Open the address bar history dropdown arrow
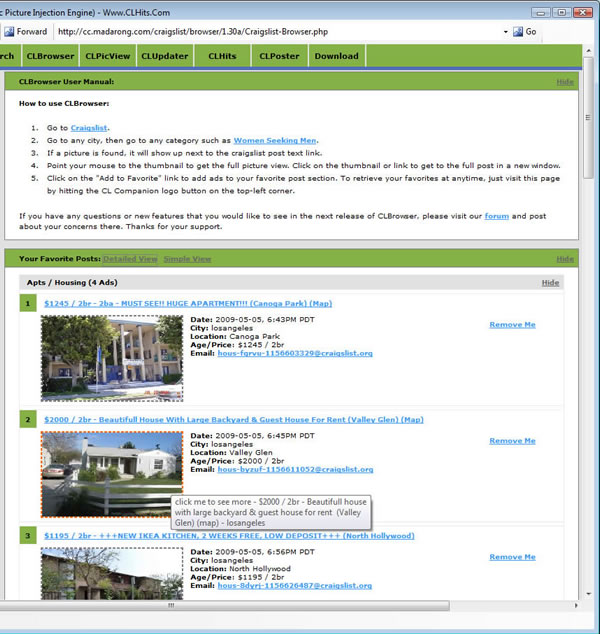 tap(503, 32)
